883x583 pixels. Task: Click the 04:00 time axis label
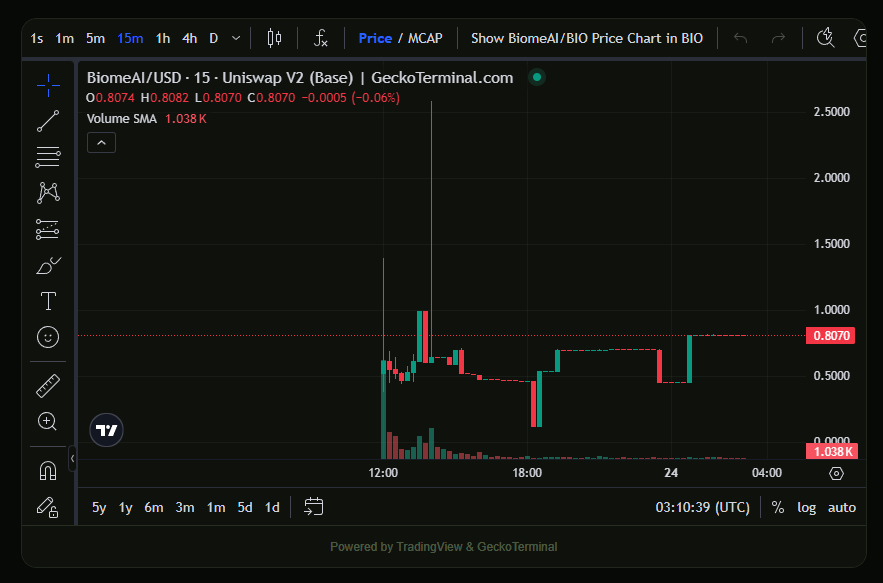coord(767,473)
